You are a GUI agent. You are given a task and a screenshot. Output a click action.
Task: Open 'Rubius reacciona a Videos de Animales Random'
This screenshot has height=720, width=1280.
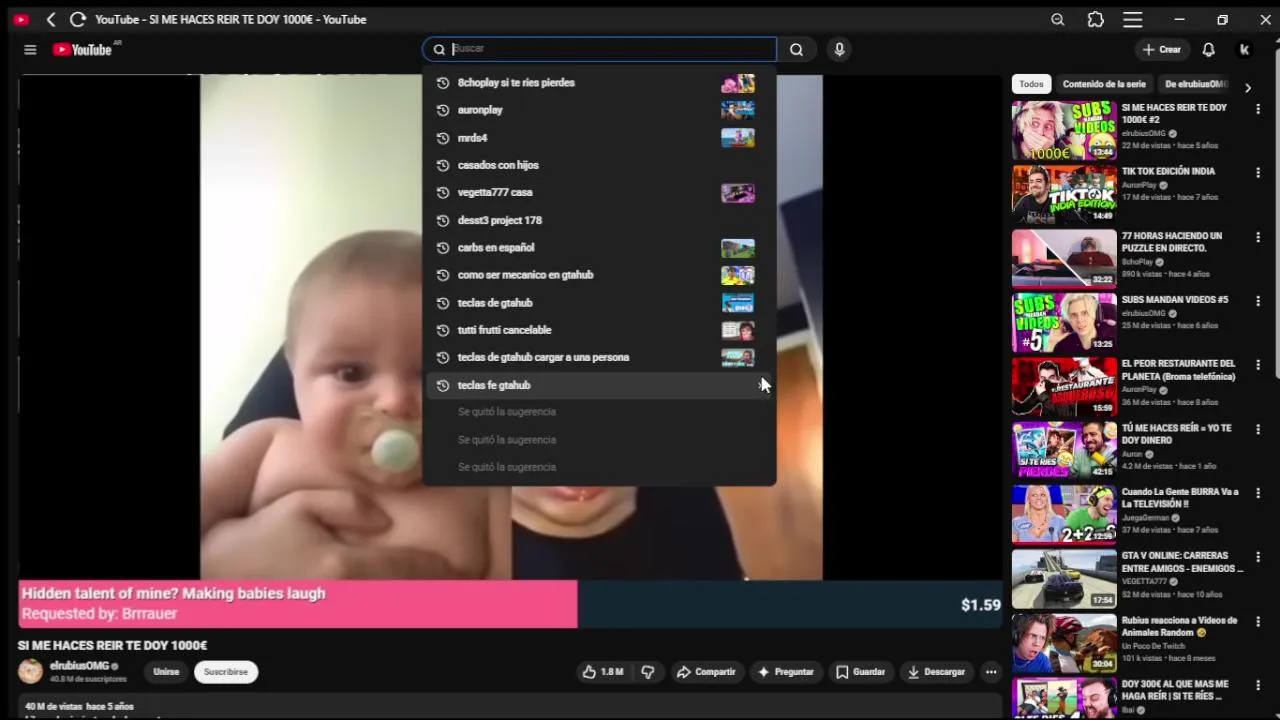(x=1179, y=626)
